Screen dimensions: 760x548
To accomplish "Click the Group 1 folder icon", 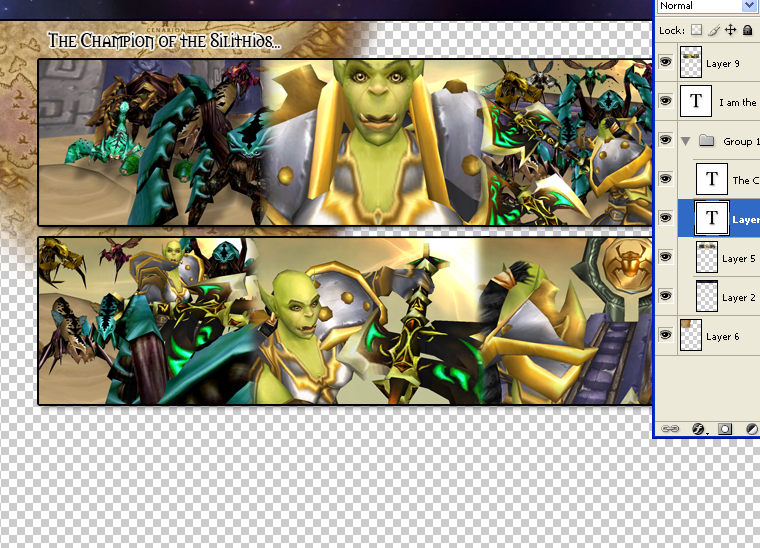I will pyautogui.click(x=707, y=141).
